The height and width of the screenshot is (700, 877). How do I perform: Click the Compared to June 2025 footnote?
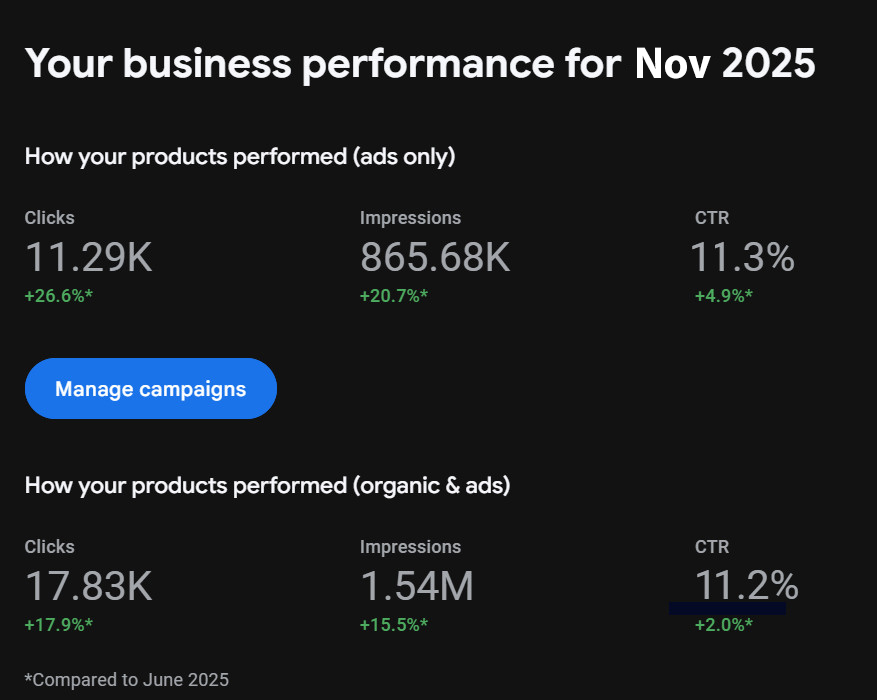(x=127, y=679)
